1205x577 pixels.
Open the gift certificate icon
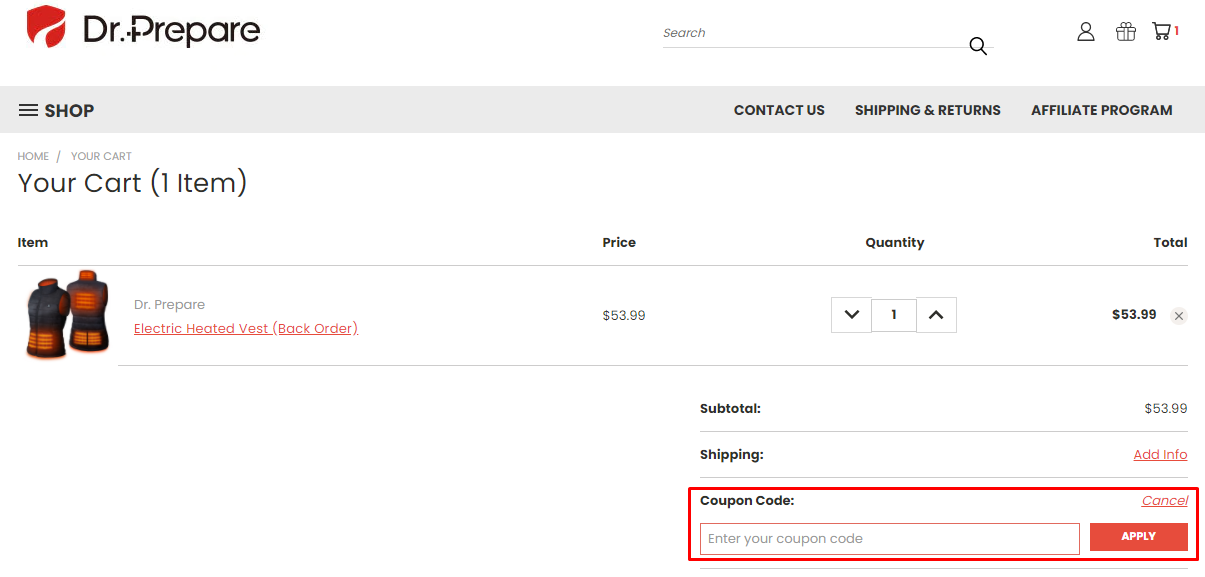click(1126, 32)
